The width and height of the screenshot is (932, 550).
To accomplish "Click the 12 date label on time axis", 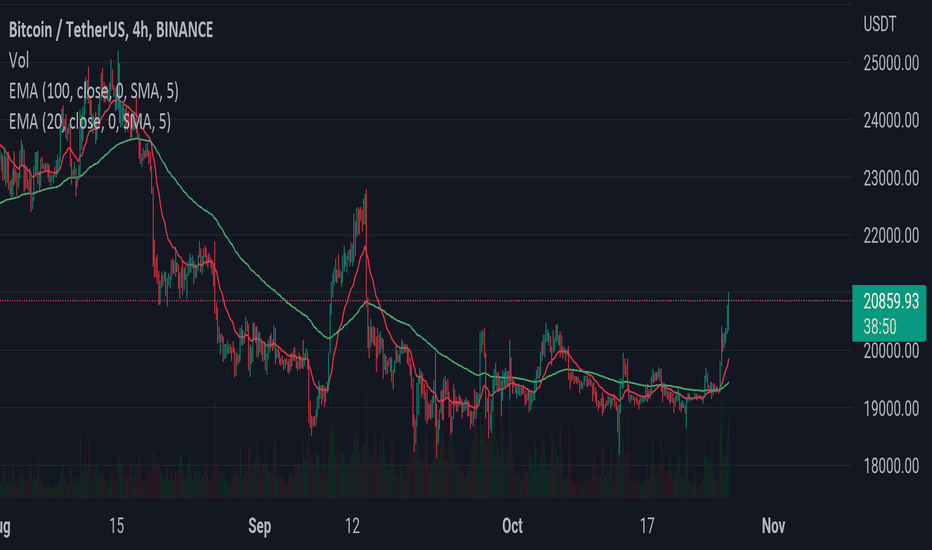I will [352, 526].
